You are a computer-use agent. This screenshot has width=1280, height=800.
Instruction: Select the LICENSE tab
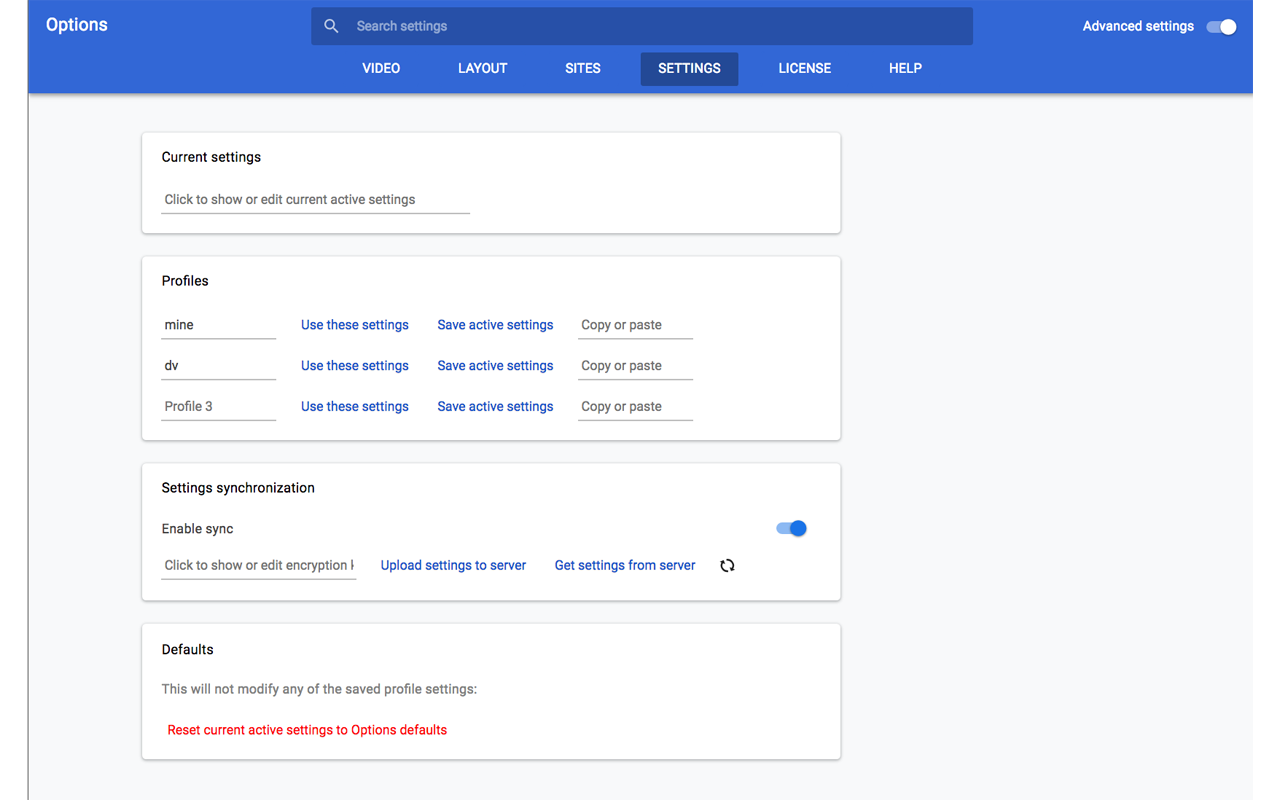coord(804,68)
